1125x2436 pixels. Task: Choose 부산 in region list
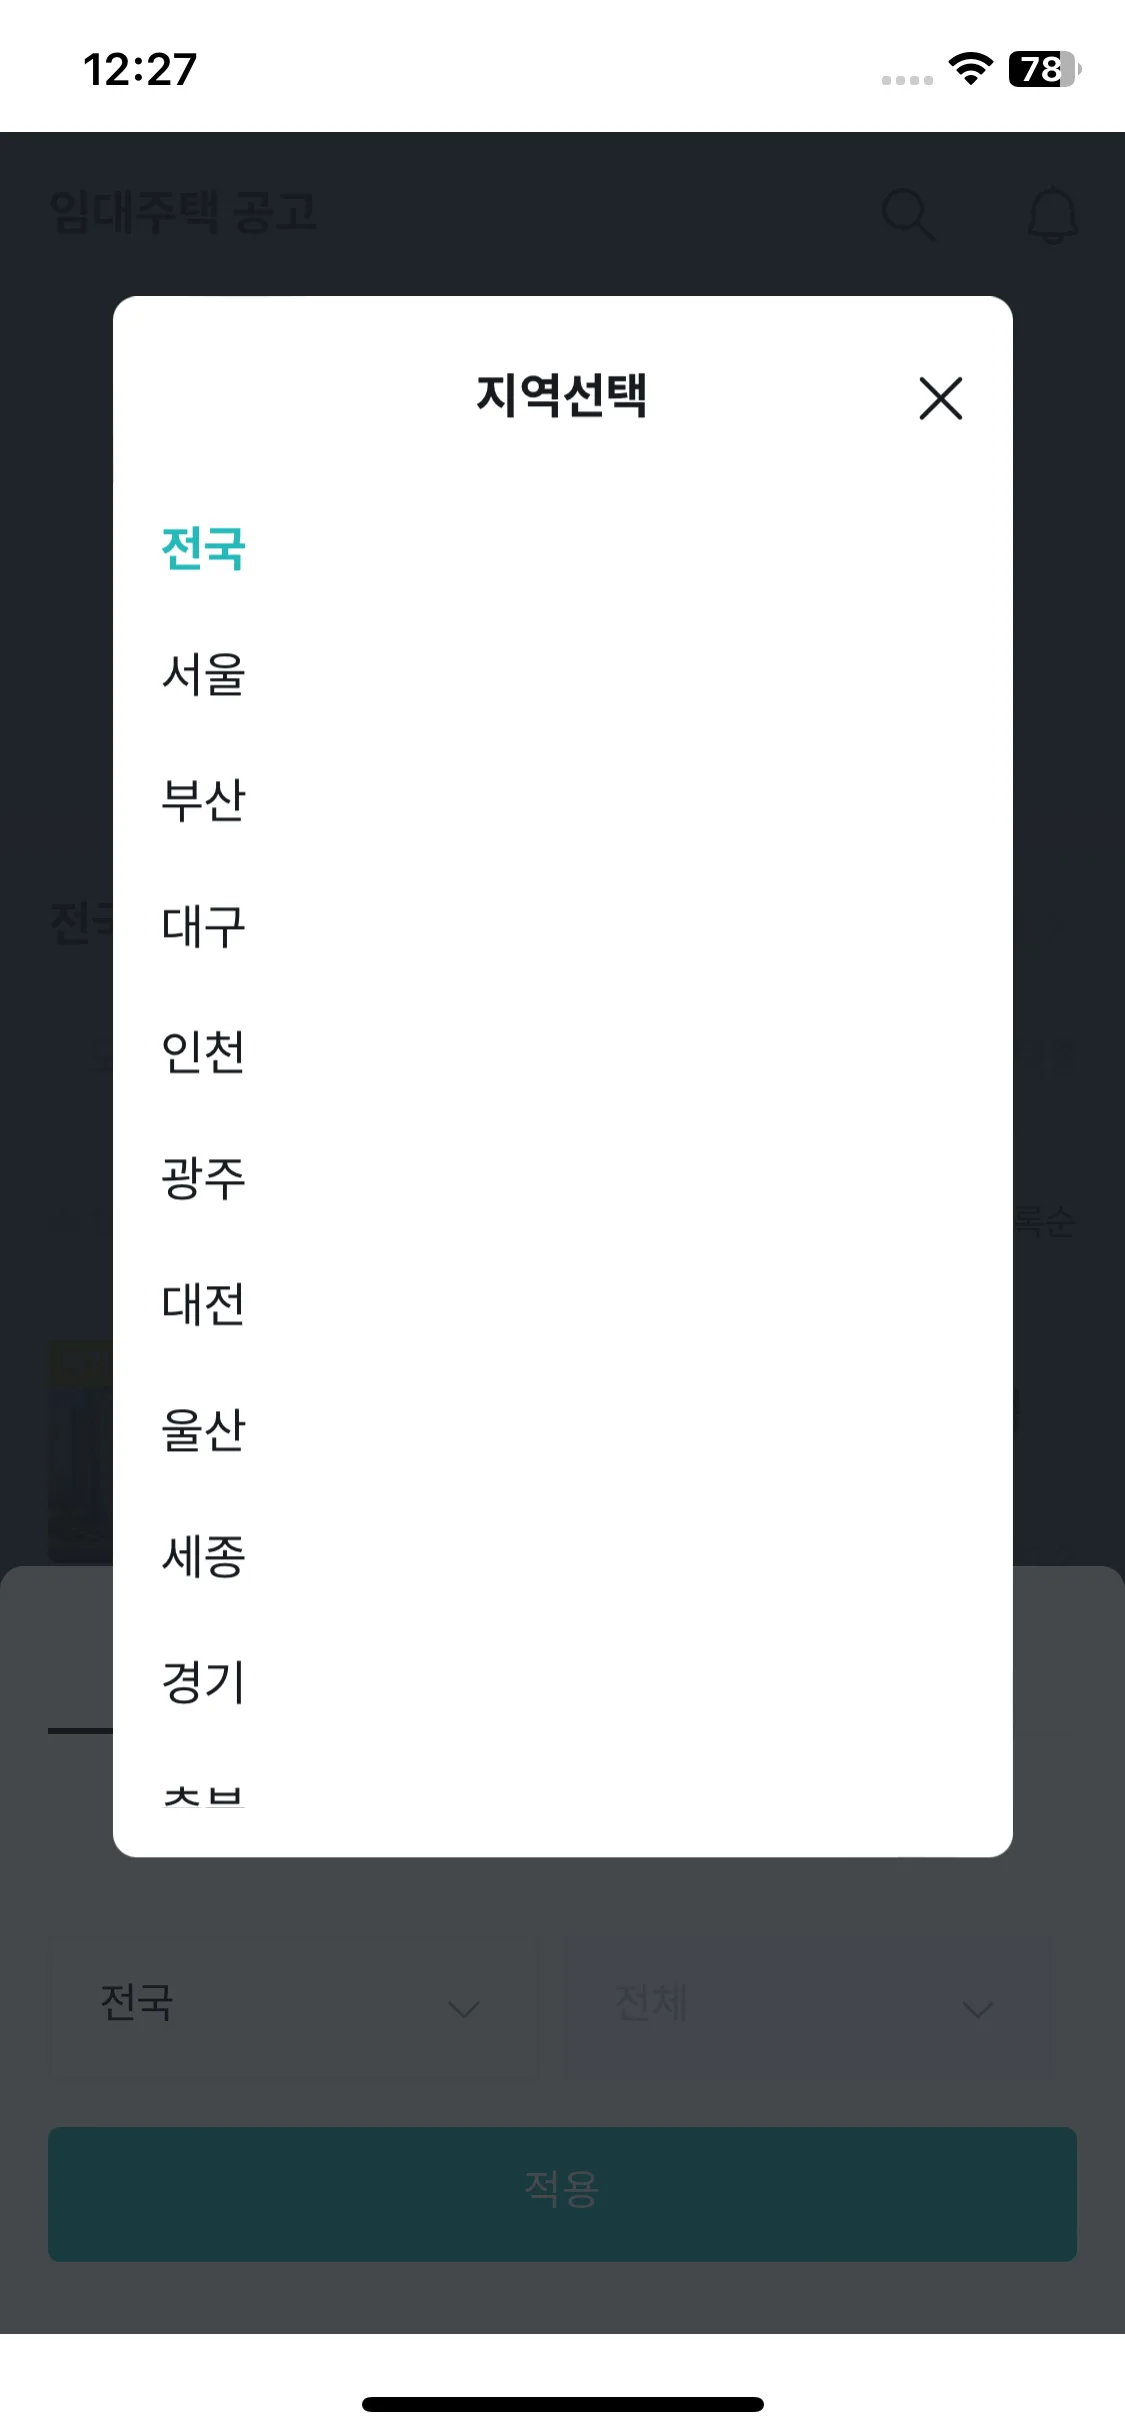[203, 800]
